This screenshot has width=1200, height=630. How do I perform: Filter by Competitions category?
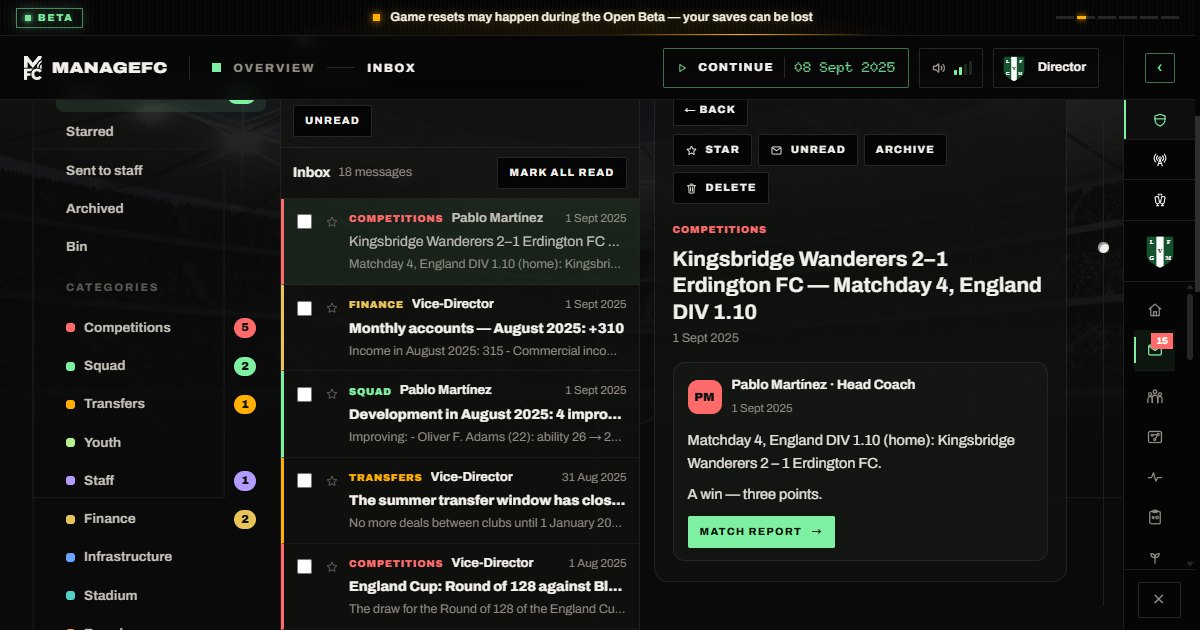(160, 327)
